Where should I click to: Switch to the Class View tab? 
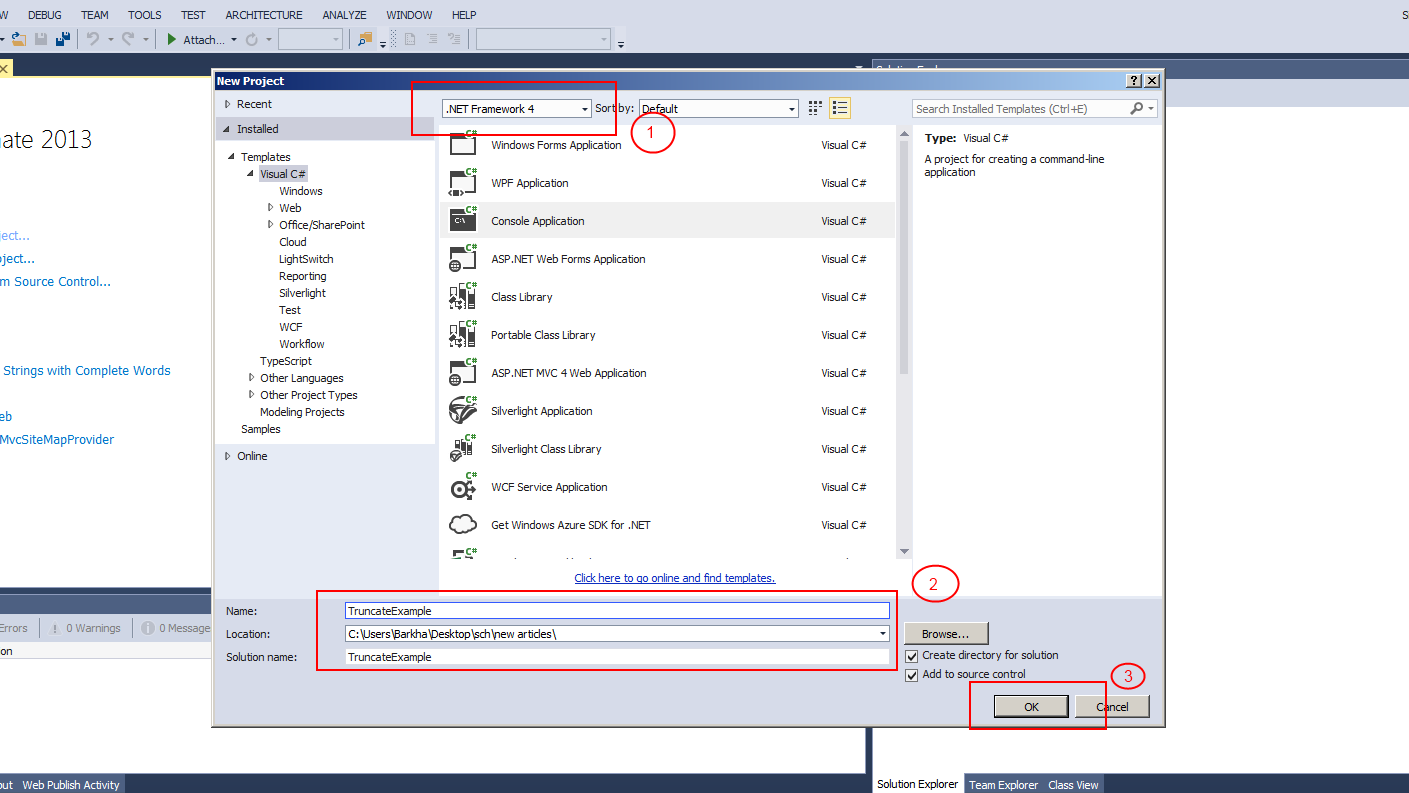[x=1073, y=785]
